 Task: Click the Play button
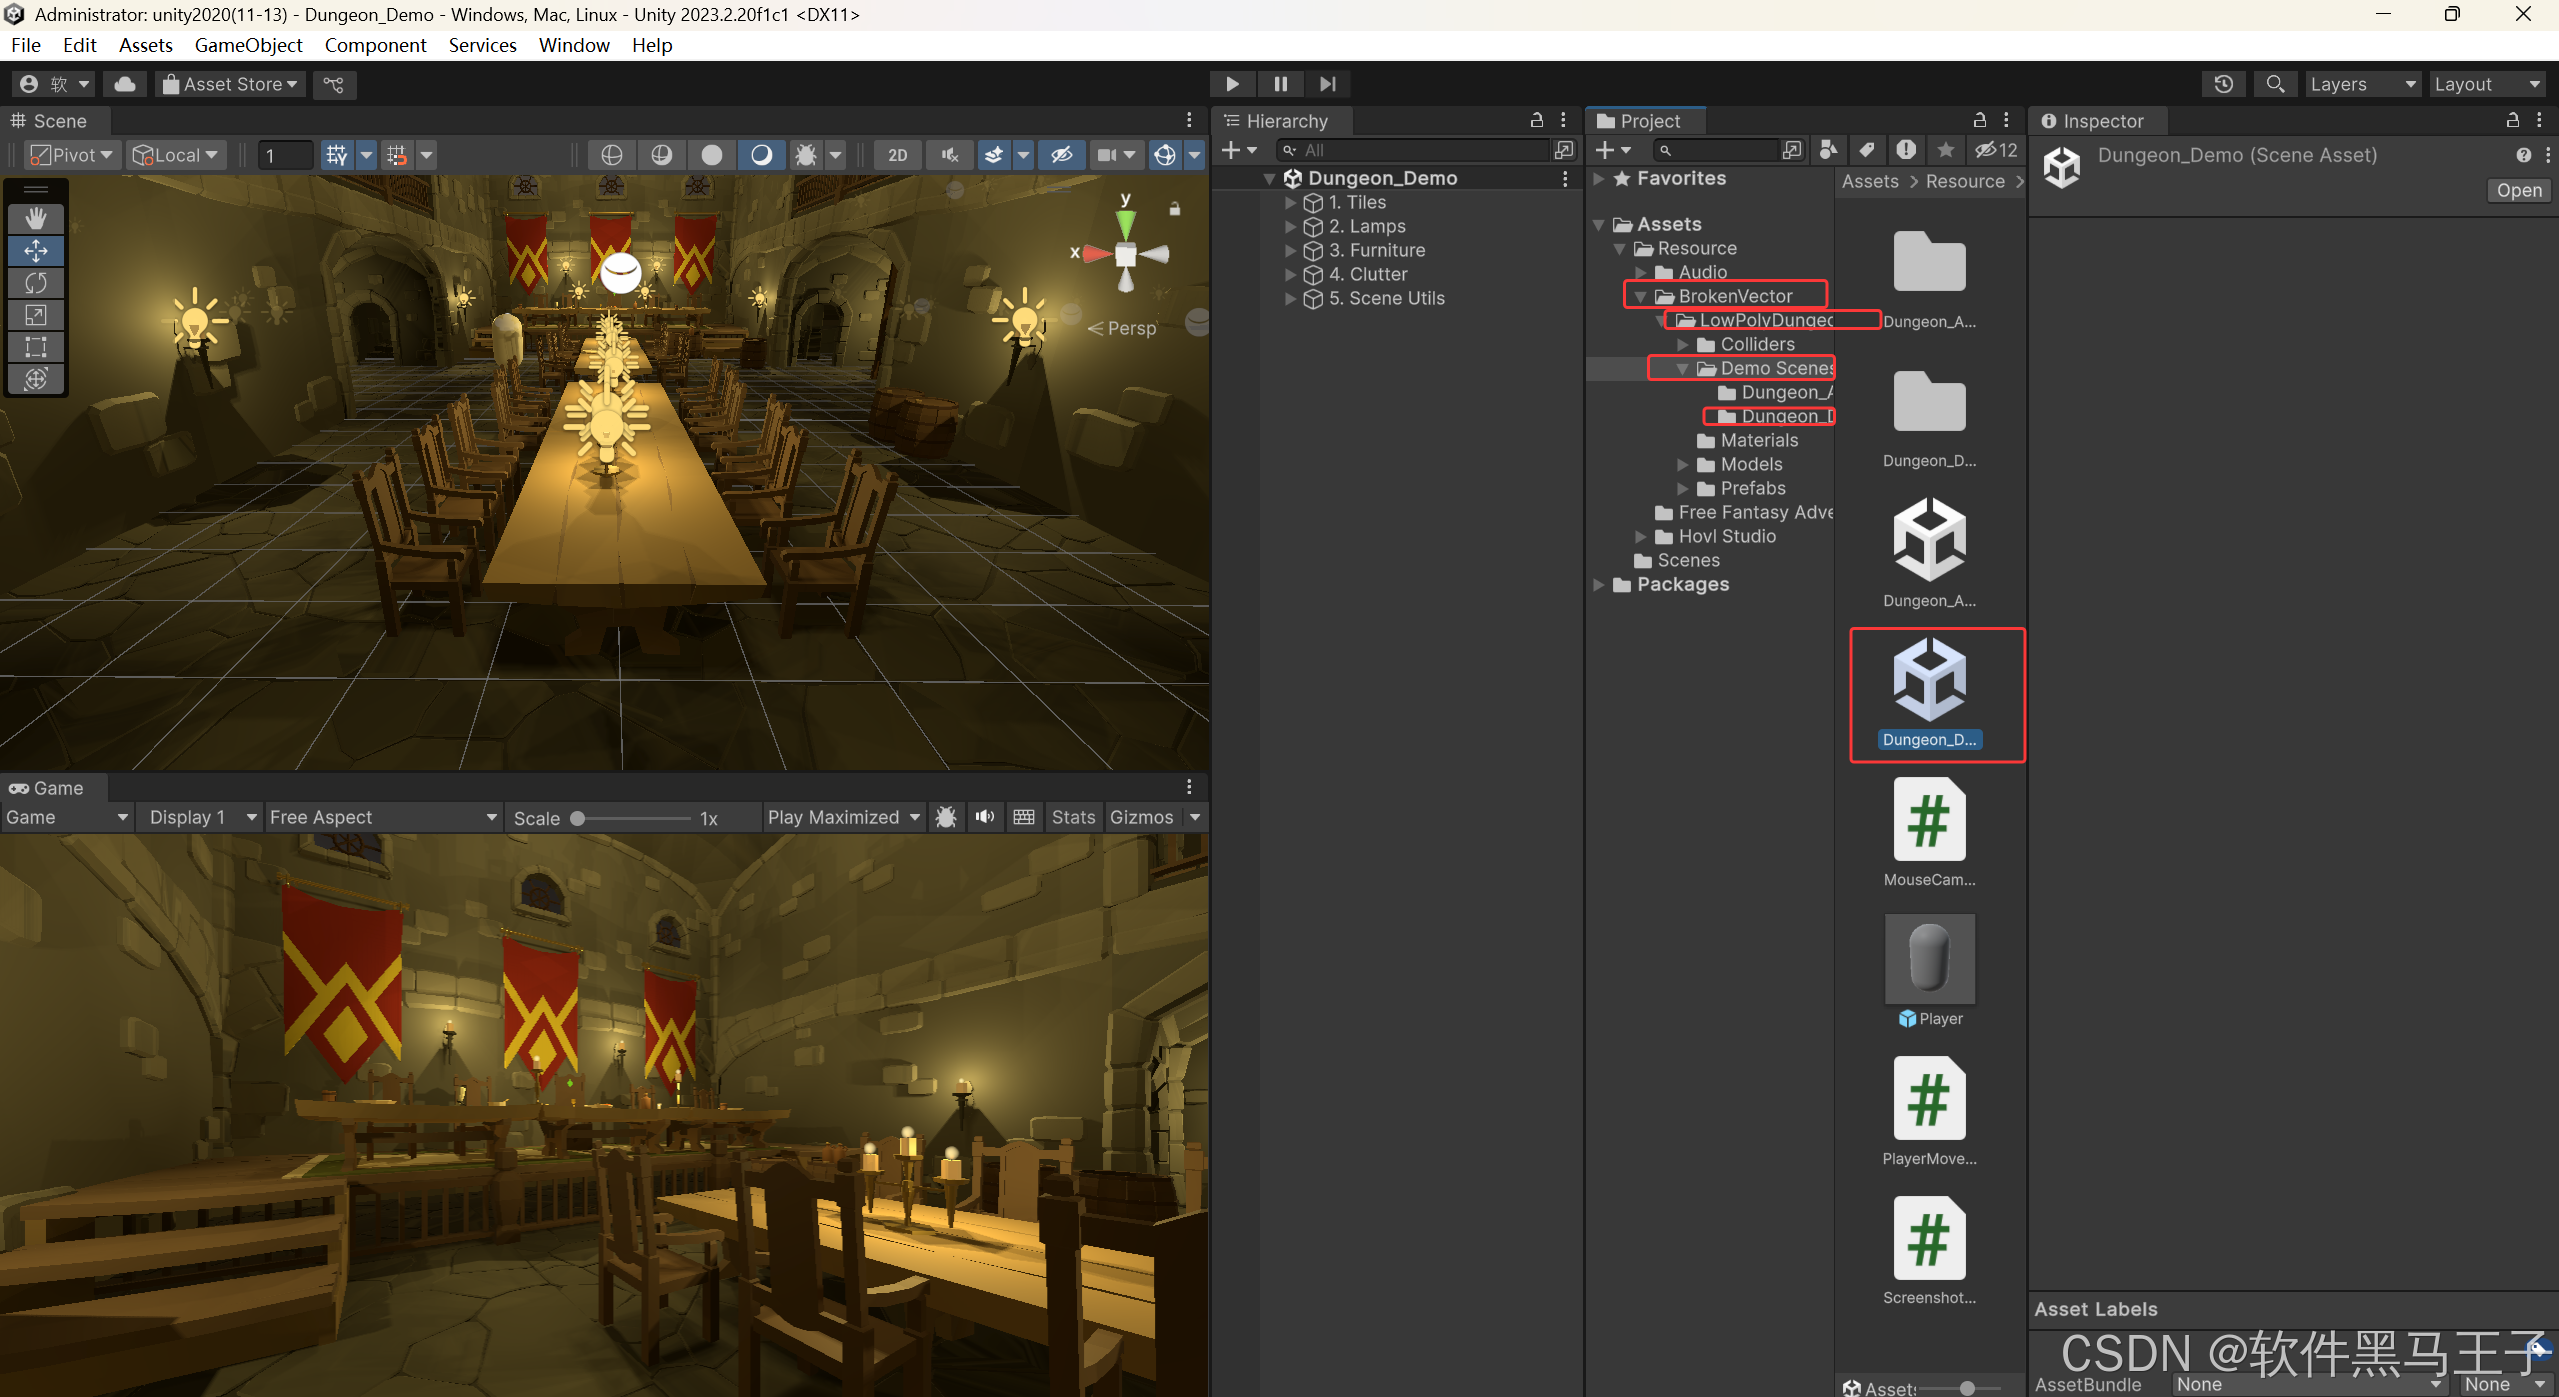(x=1232, y=84)
